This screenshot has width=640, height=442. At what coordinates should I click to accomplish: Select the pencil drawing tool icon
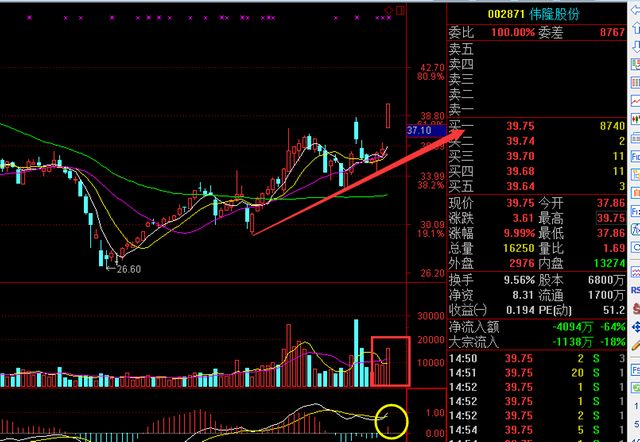point(634,346)
